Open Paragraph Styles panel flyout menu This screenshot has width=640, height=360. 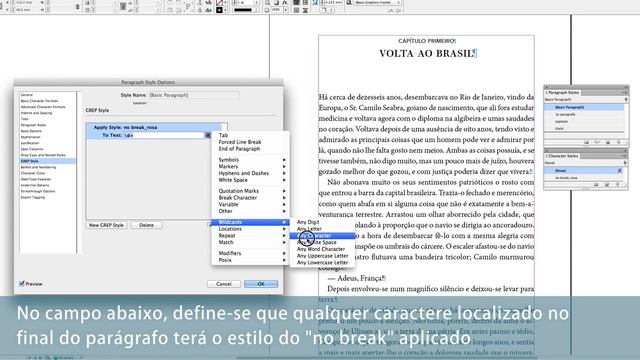tap(624, 93)
